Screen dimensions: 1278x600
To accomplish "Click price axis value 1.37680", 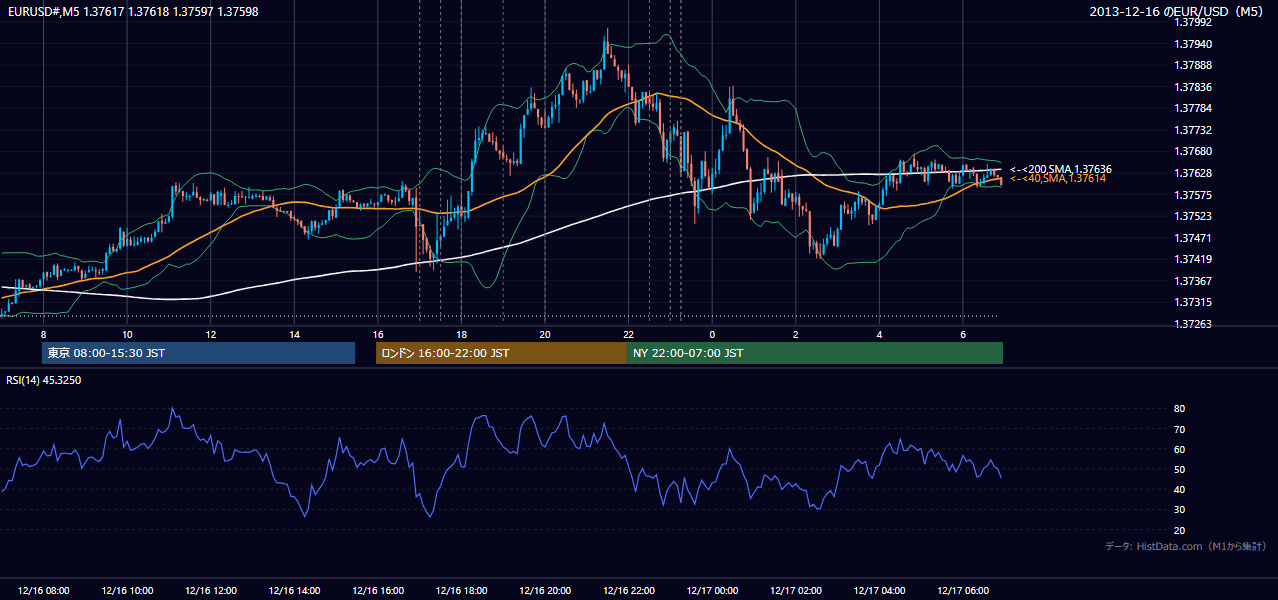I will (1194, 151).
